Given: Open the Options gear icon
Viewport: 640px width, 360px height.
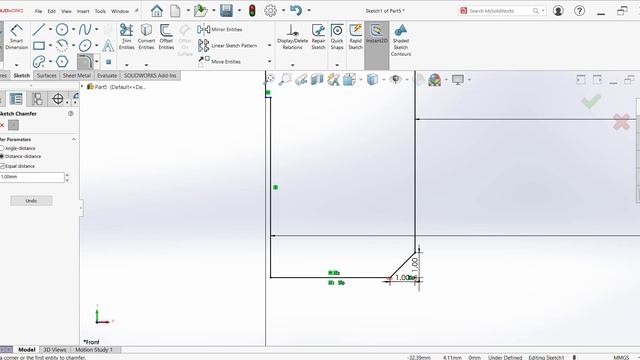Looking at the screenshot, I should (270, 11).
